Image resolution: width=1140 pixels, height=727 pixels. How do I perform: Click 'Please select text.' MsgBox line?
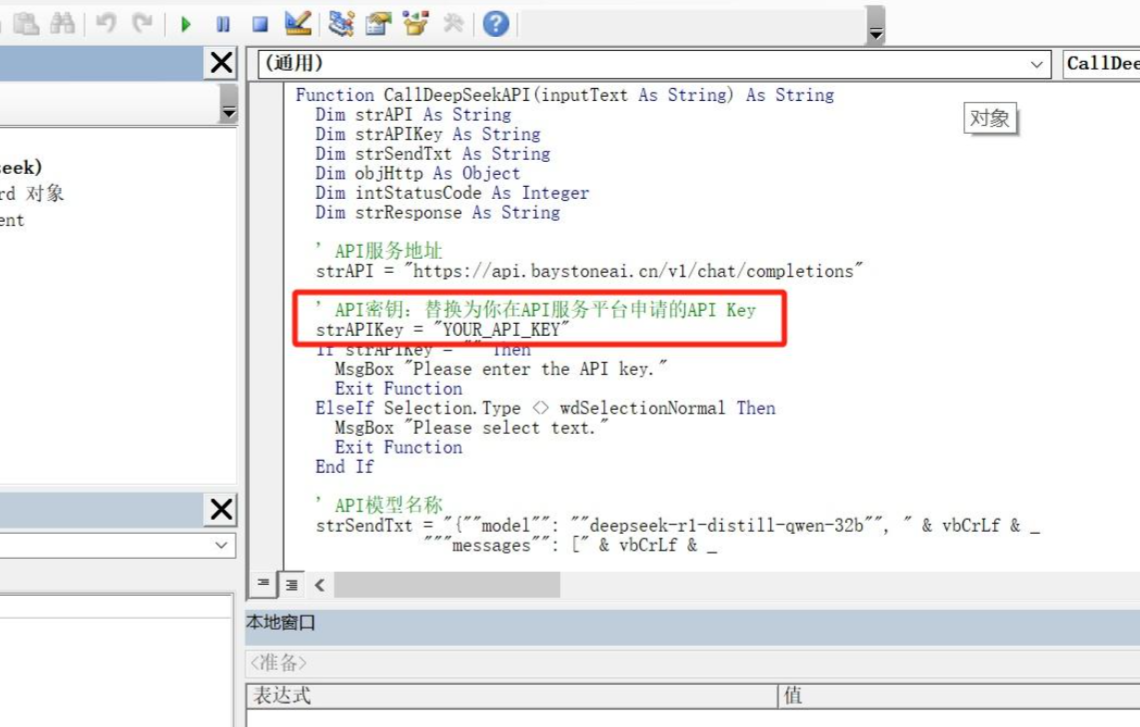click(x=471, y=428)
